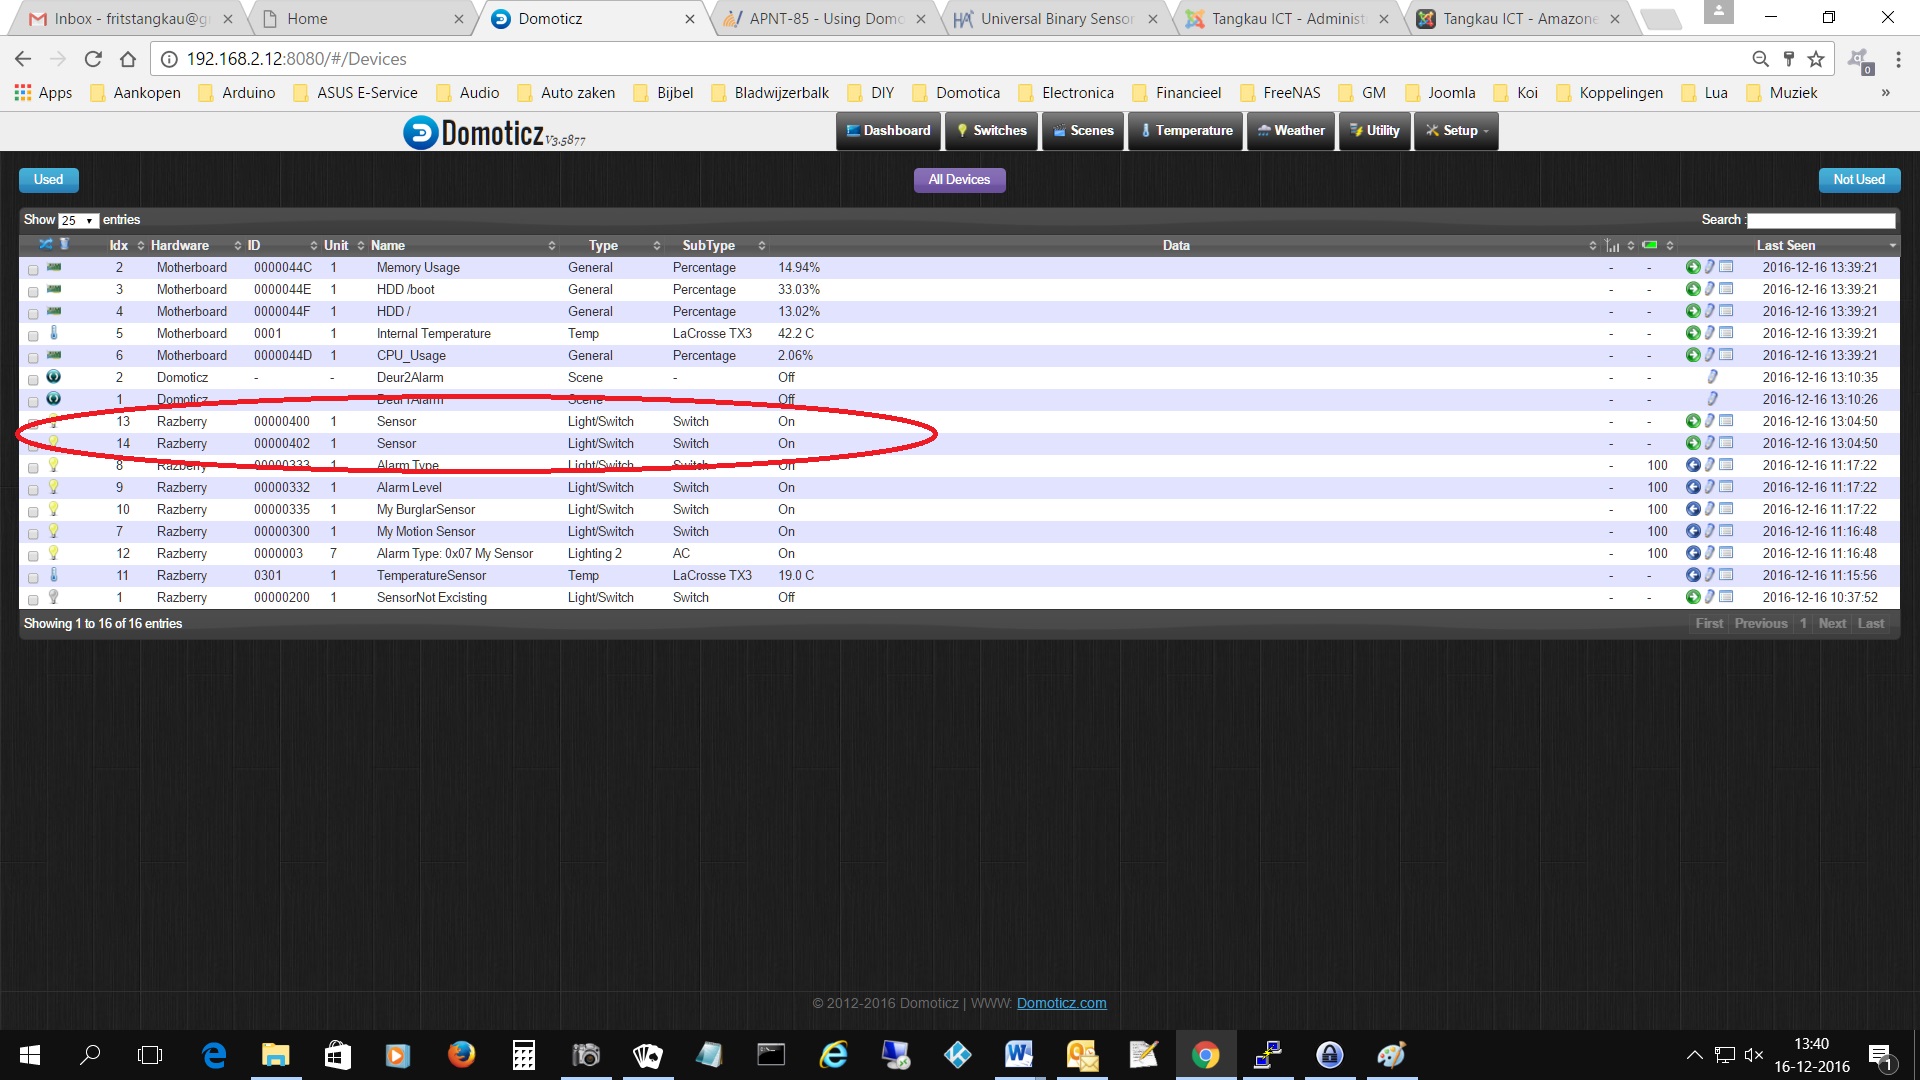
Task: Check the box for the CPU_Usage device
Action: pos(33,357)
